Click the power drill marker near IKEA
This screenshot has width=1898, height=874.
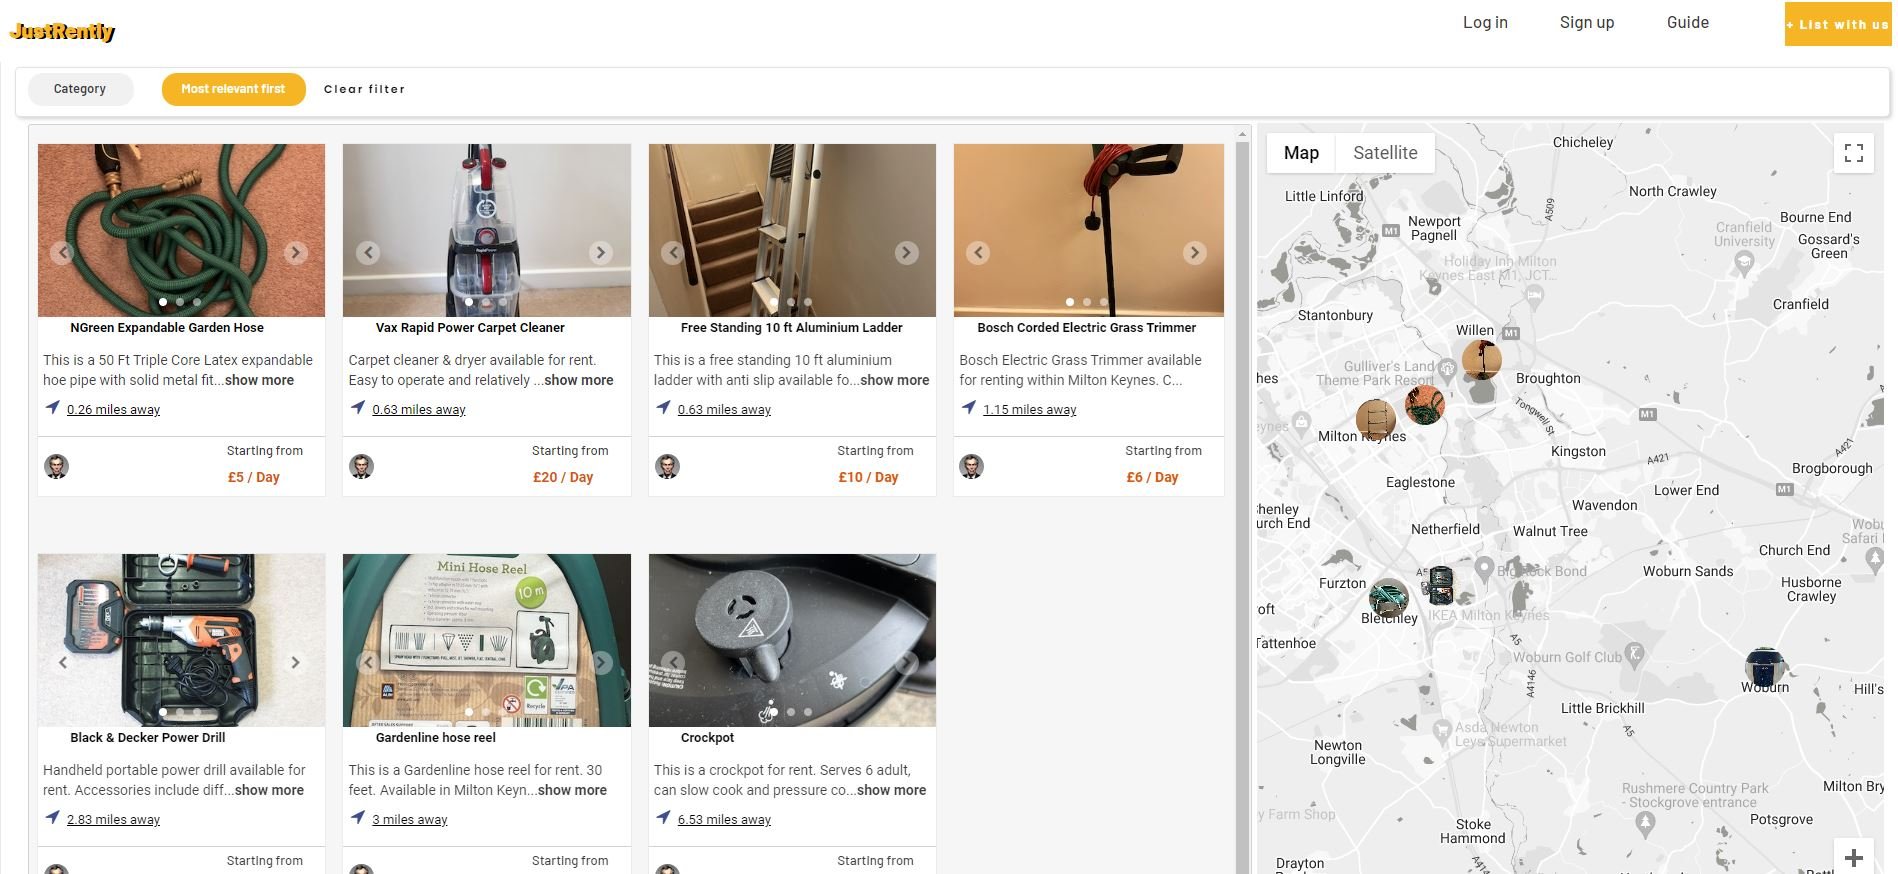point(1439,584)
